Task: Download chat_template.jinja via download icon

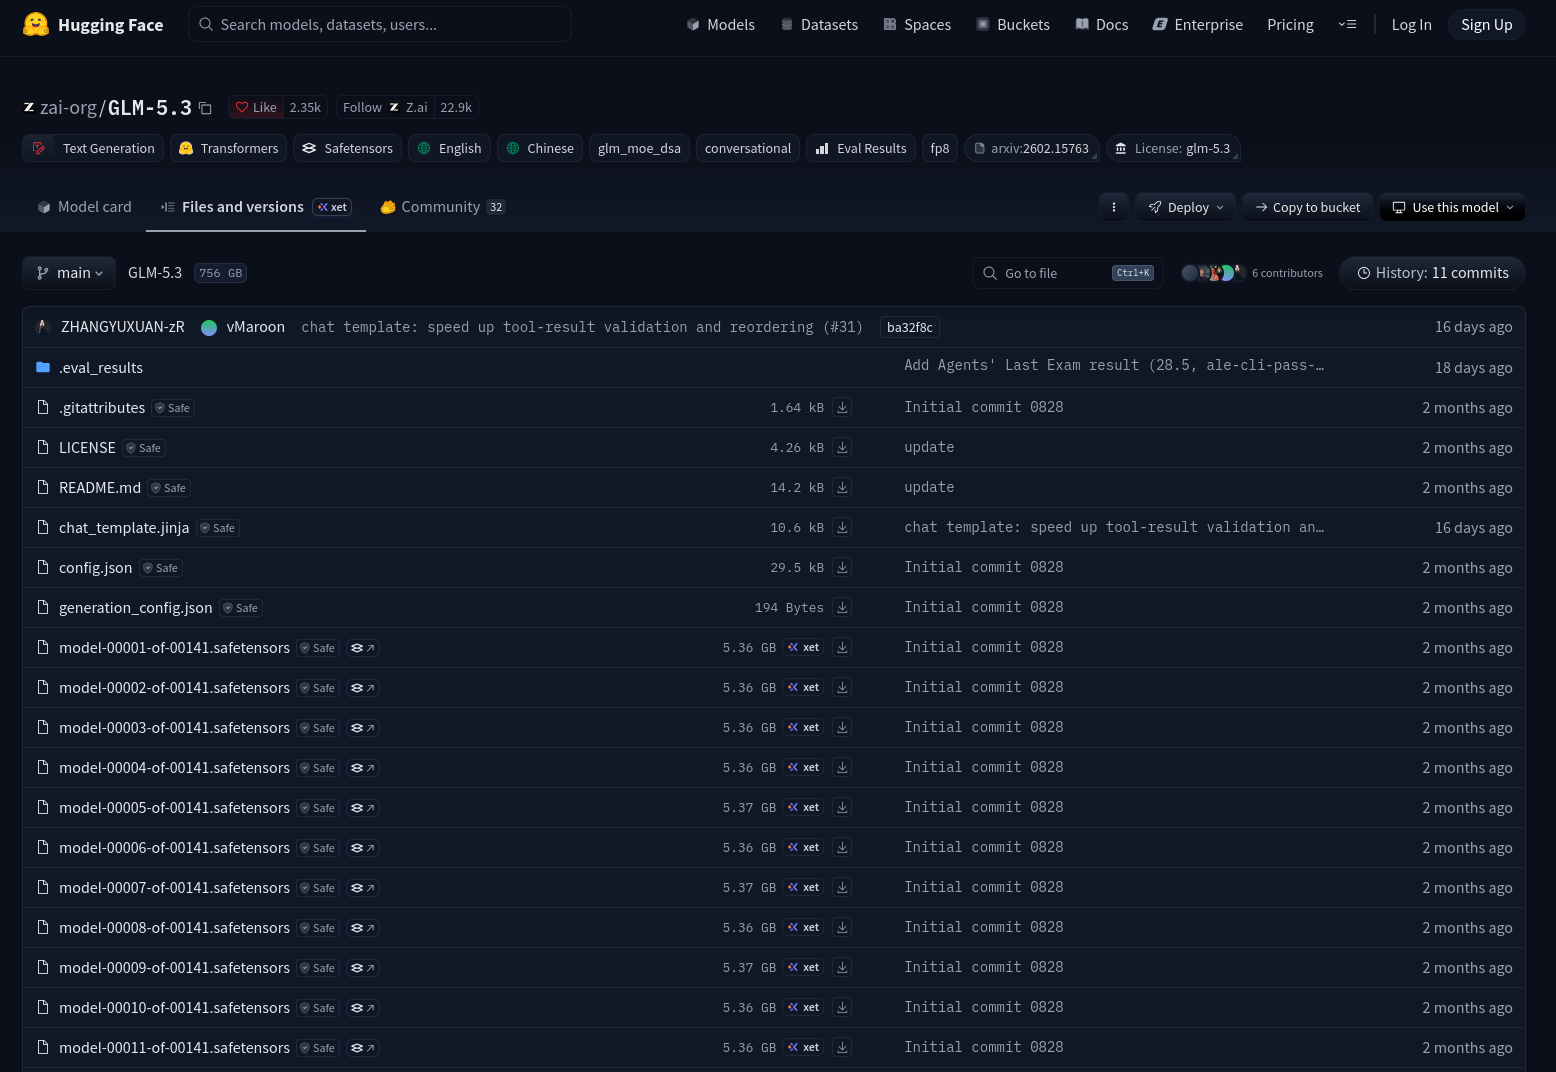Action: tap(843, 528)
